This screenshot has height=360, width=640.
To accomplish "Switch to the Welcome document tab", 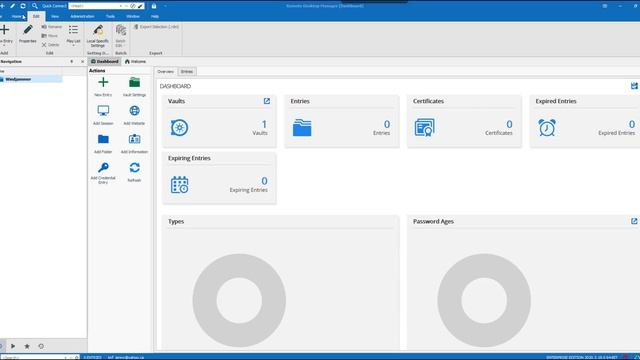I will tap(136, 62).
